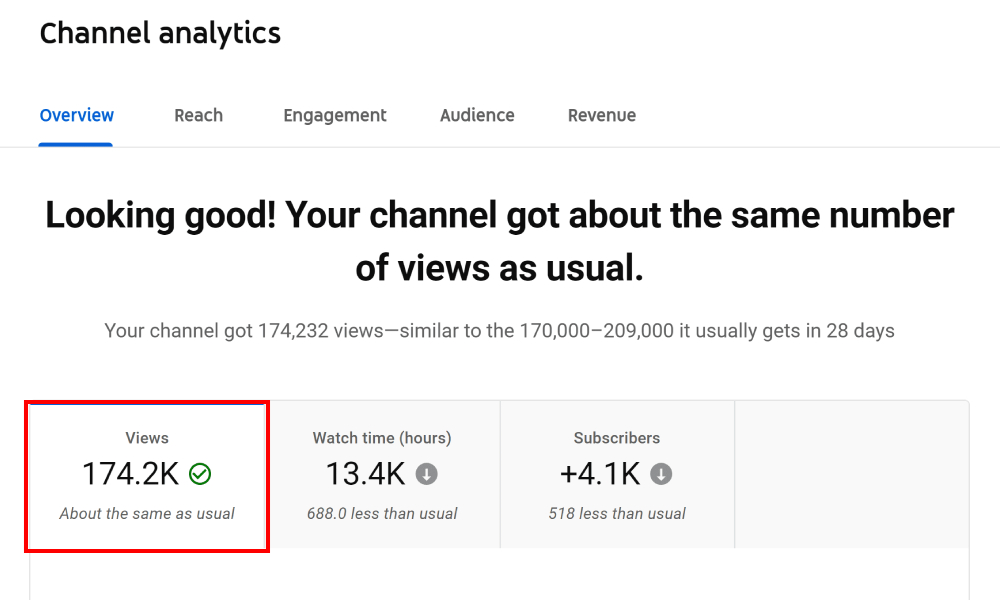
Task: Open the Revenue tab
Action: point(602,115)
